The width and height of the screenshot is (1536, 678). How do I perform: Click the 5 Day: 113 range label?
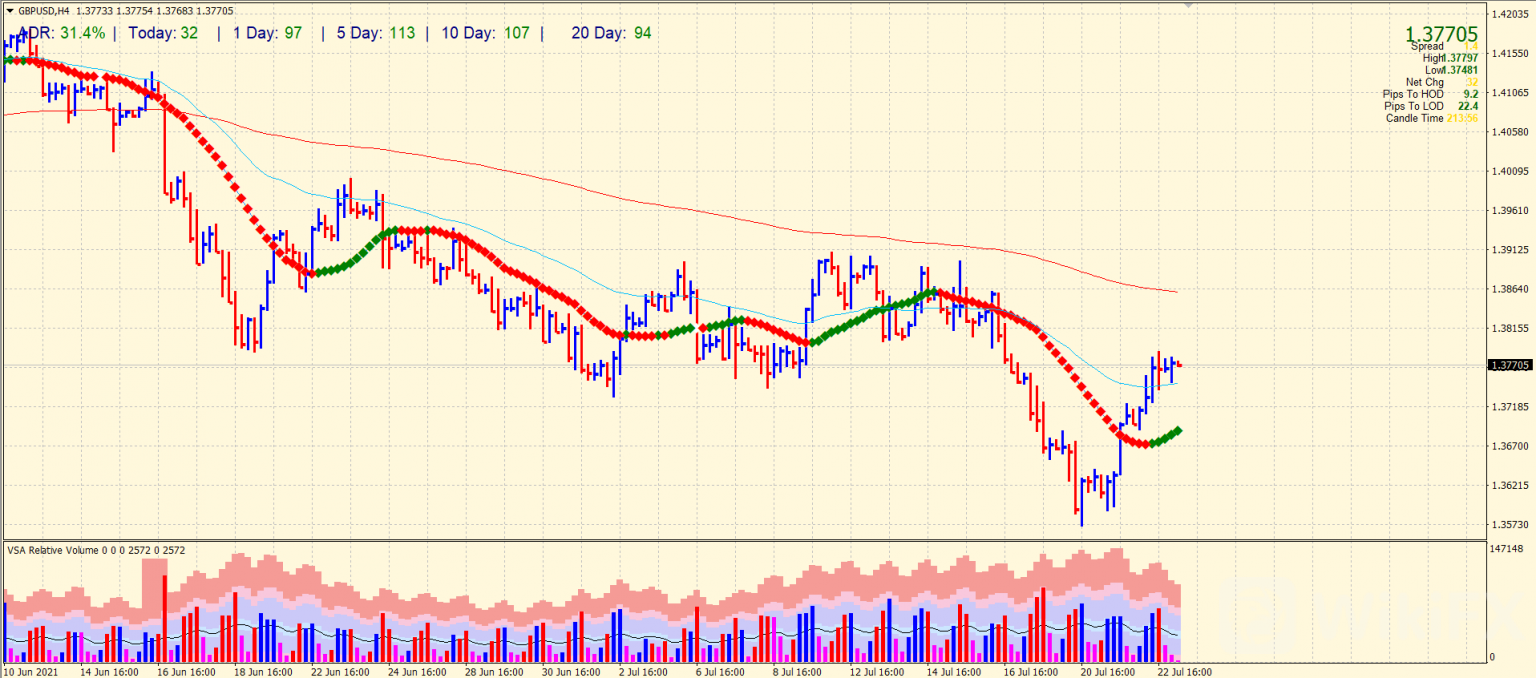click(375, 33)
